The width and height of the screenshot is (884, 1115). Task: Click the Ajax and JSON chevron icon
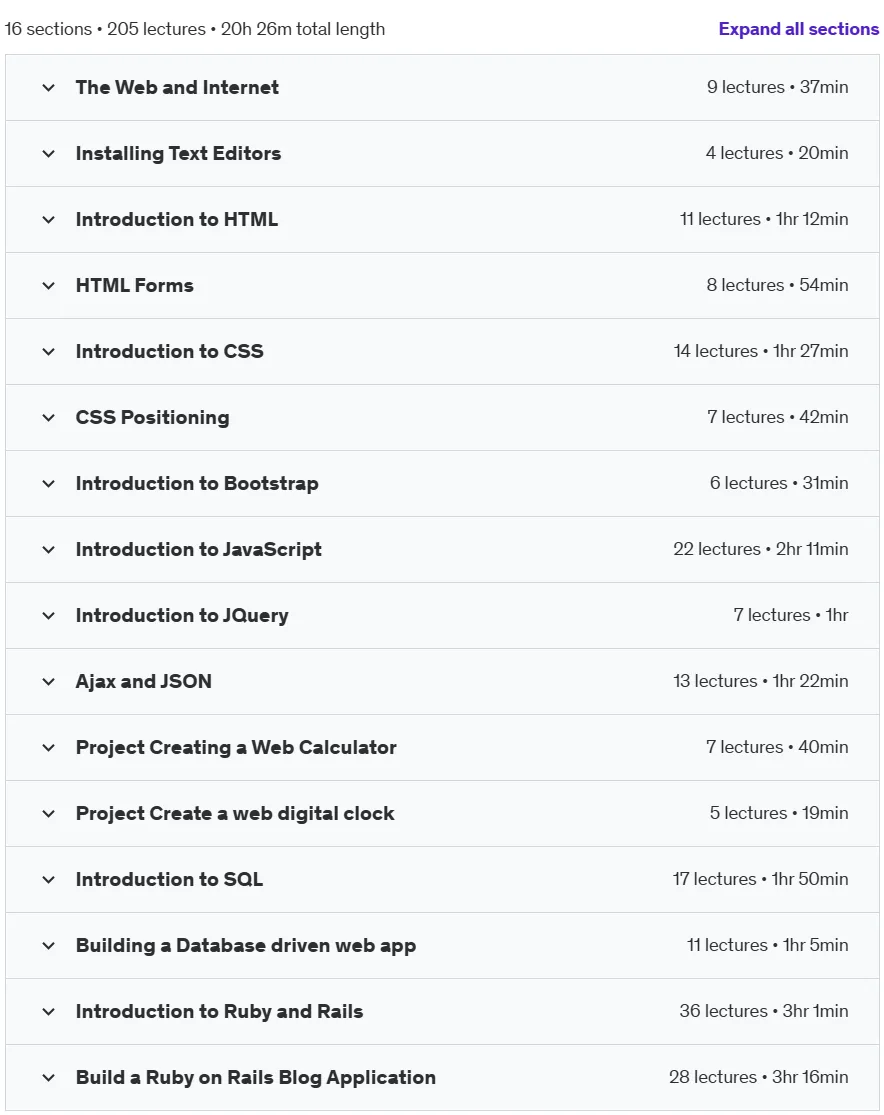[x=48, y=682]
